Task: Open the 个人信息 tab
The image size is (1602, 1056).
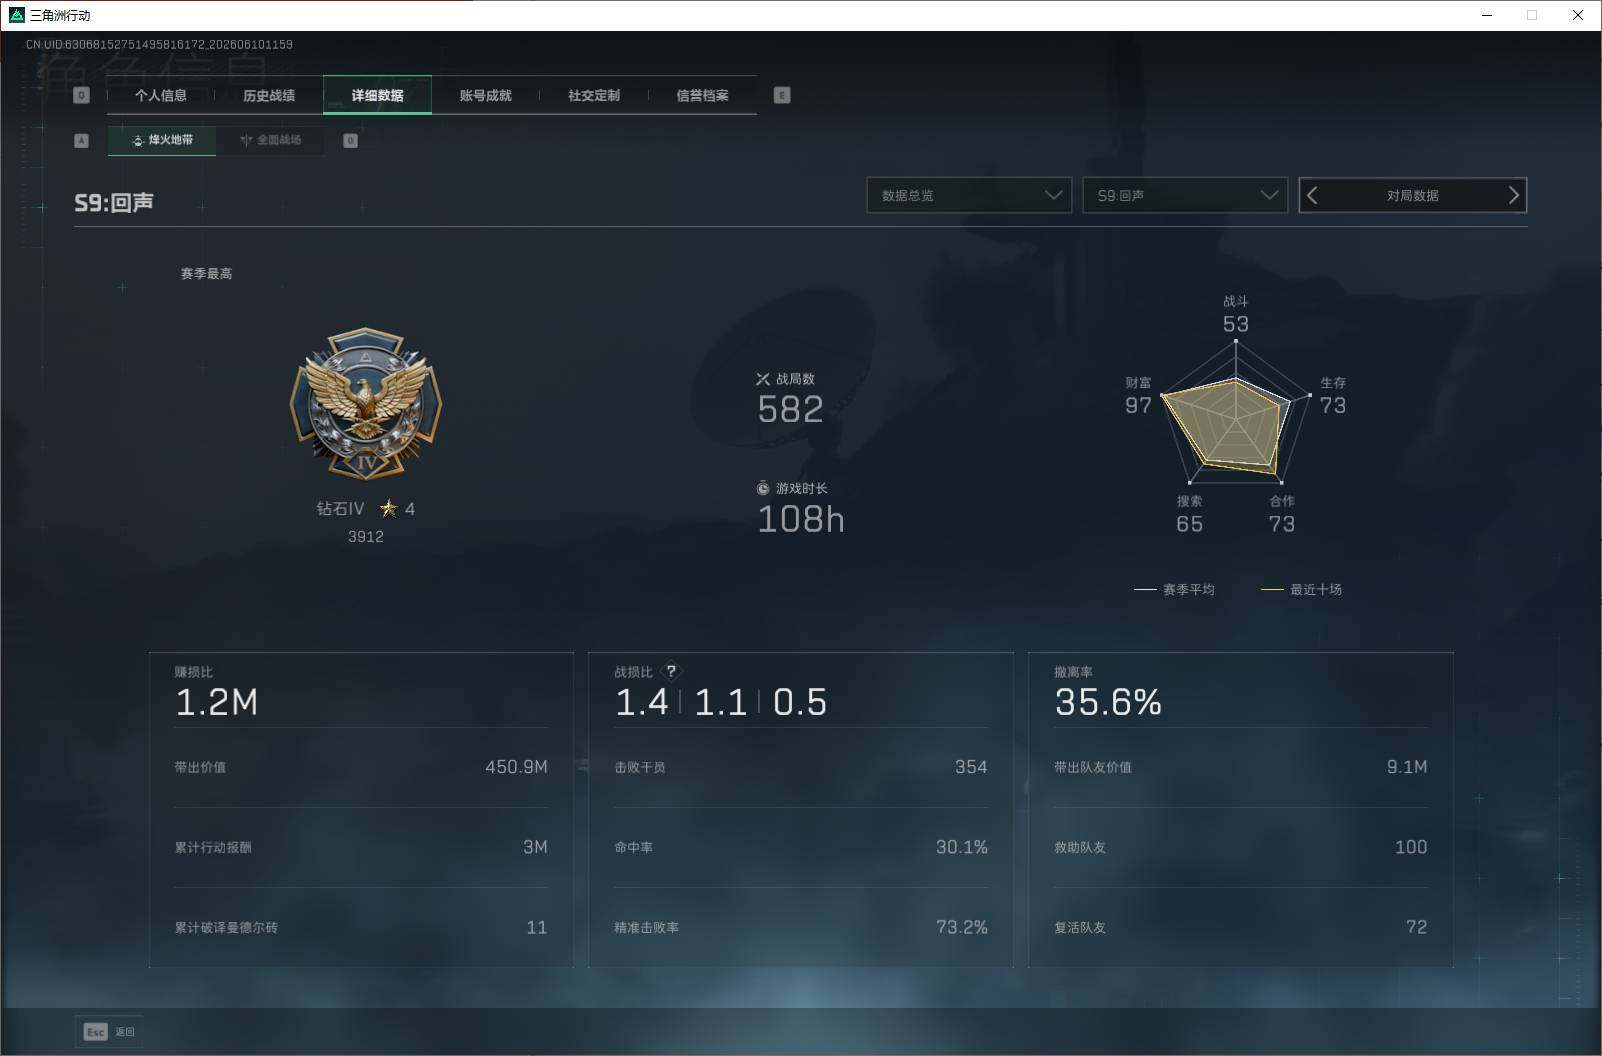Action: click(161, 95)
